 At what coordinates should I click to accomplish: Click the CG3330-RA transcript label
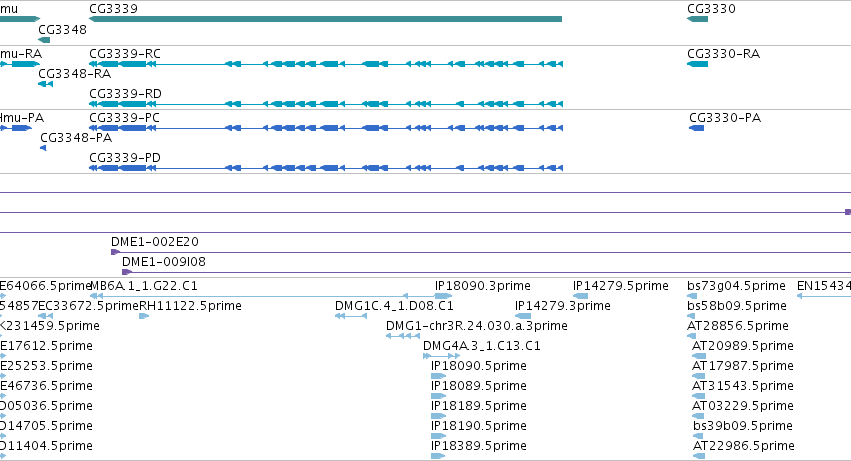point(723,54)
